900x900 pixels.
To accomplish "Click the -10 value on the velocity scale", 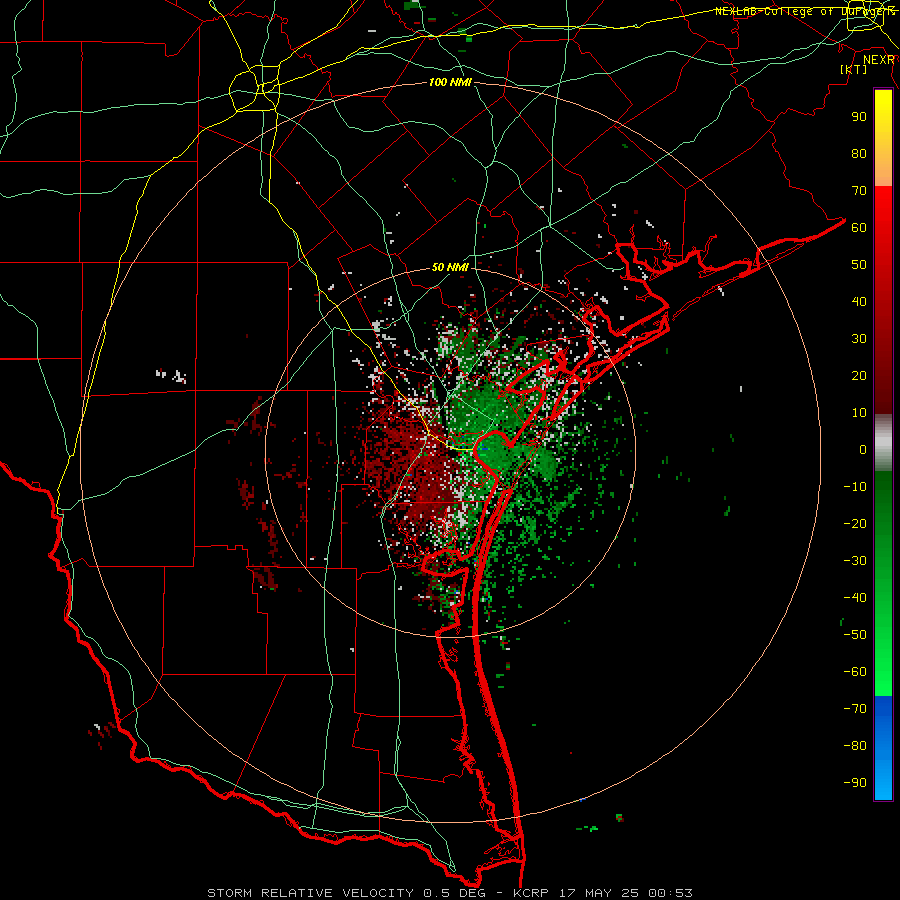I will (855, 487).
